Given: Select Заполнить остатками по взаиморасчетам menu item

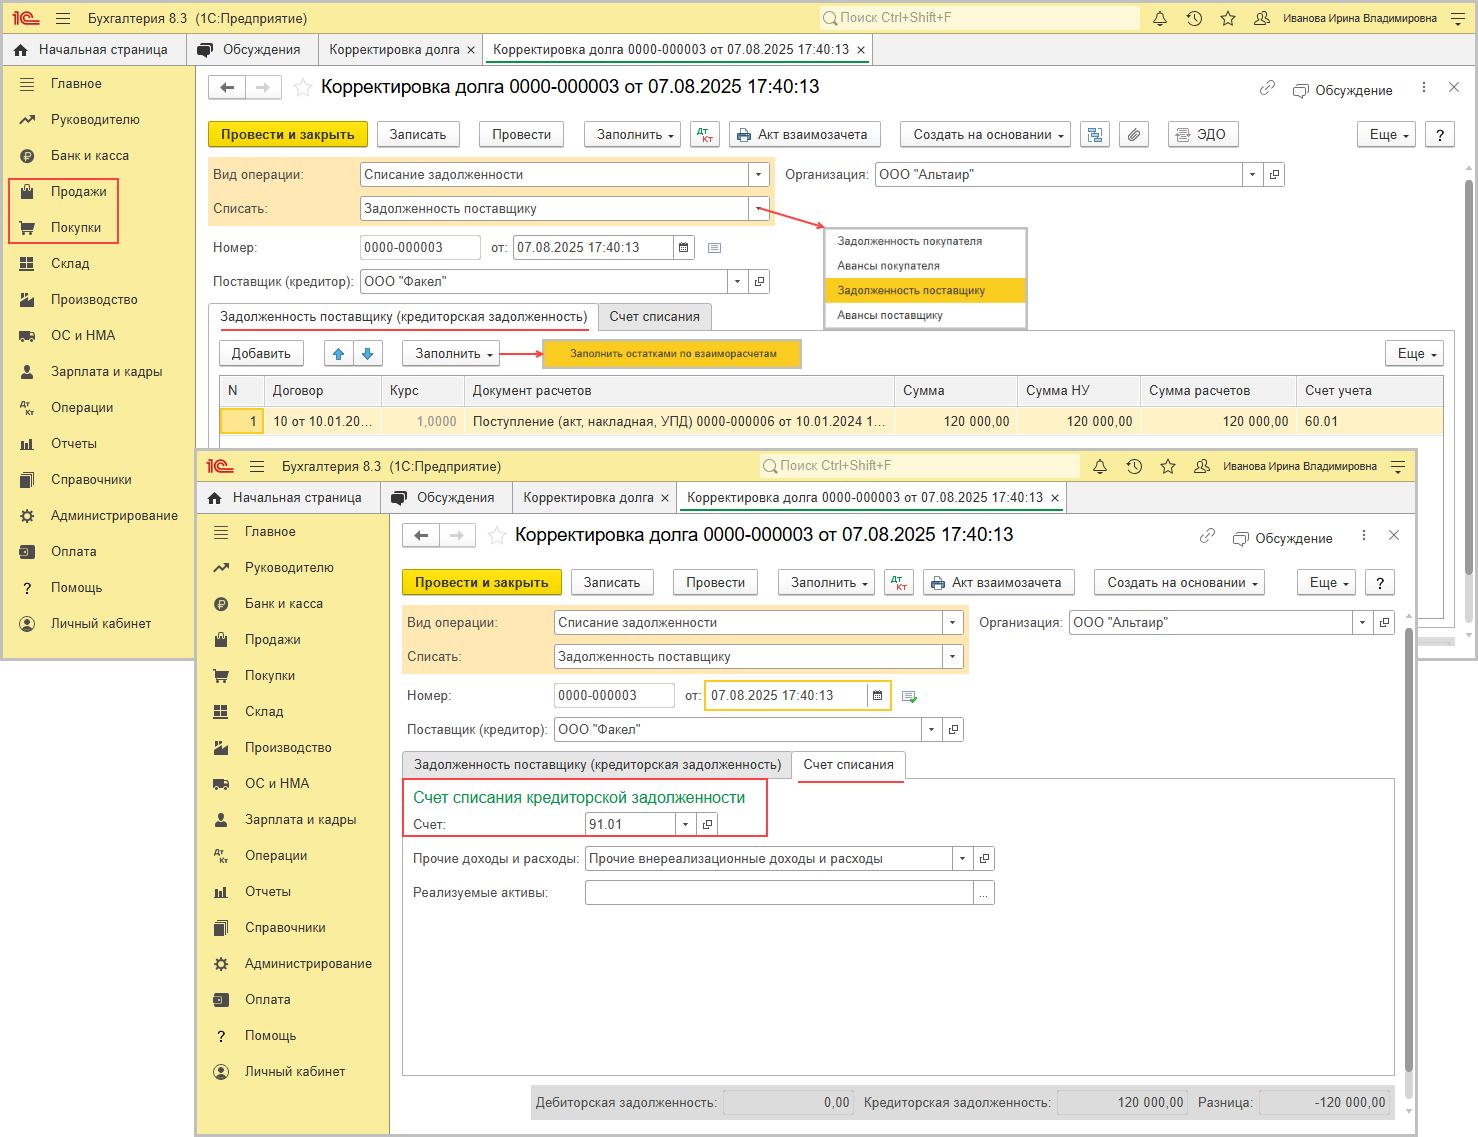Looking at the screenshot, I should [672, 354].
